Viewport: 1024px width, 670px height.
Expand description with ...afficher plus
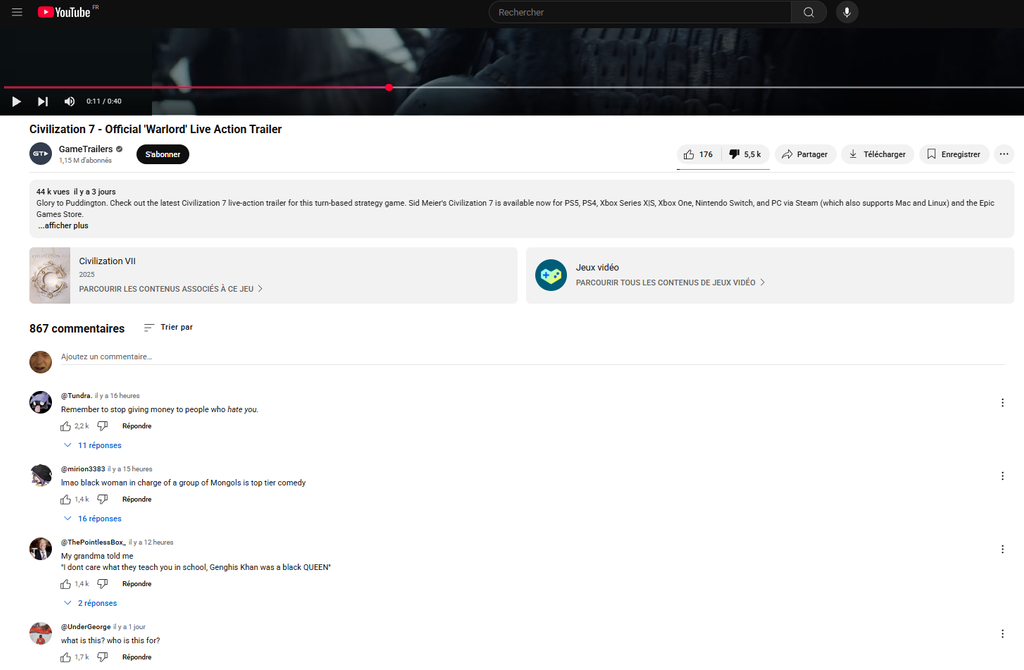click(63, 225)
